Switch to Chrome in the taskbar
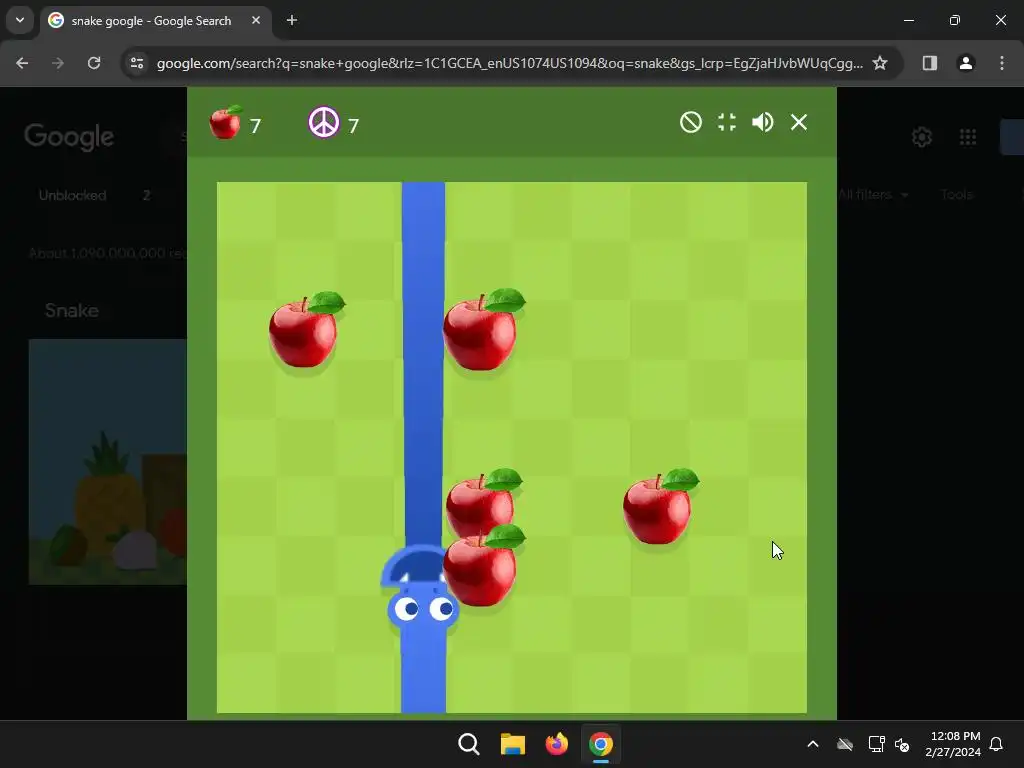The width and height of the screenshot is (1024, 768). pyautogui.click(x=600, y=744)
